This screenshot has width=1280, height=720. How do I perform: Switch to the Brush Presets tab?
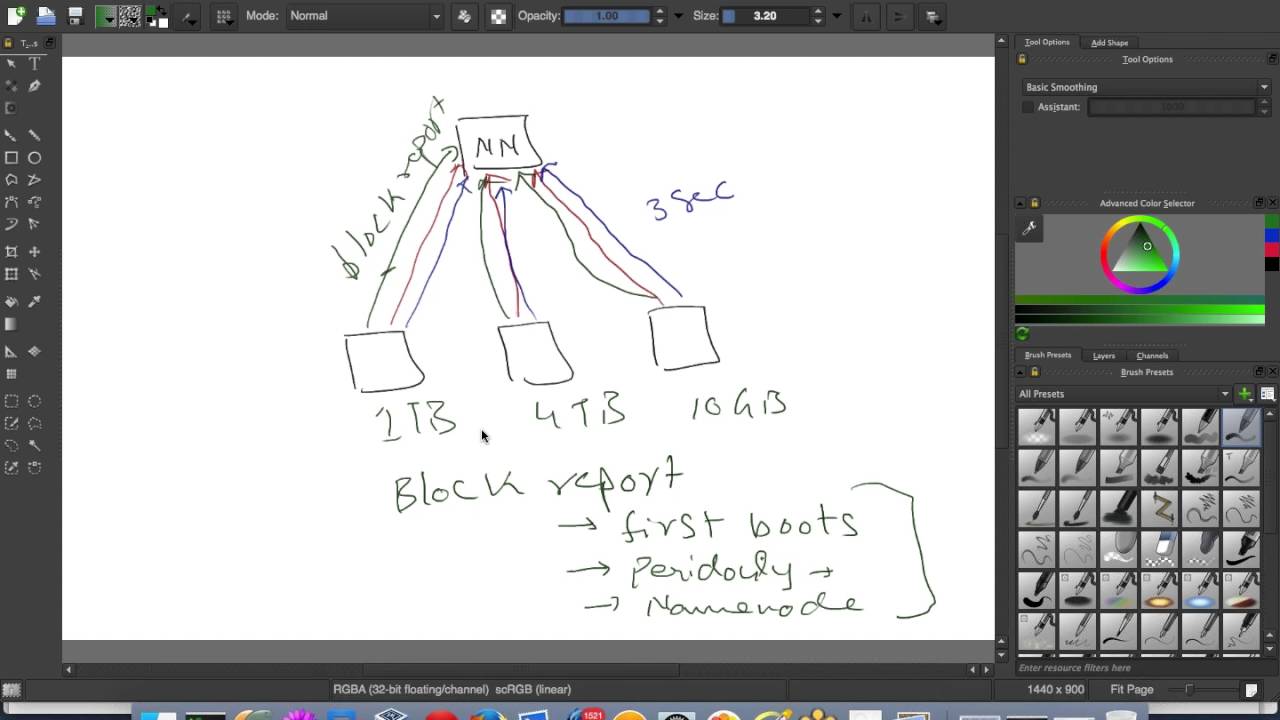tap(1047, 355)
